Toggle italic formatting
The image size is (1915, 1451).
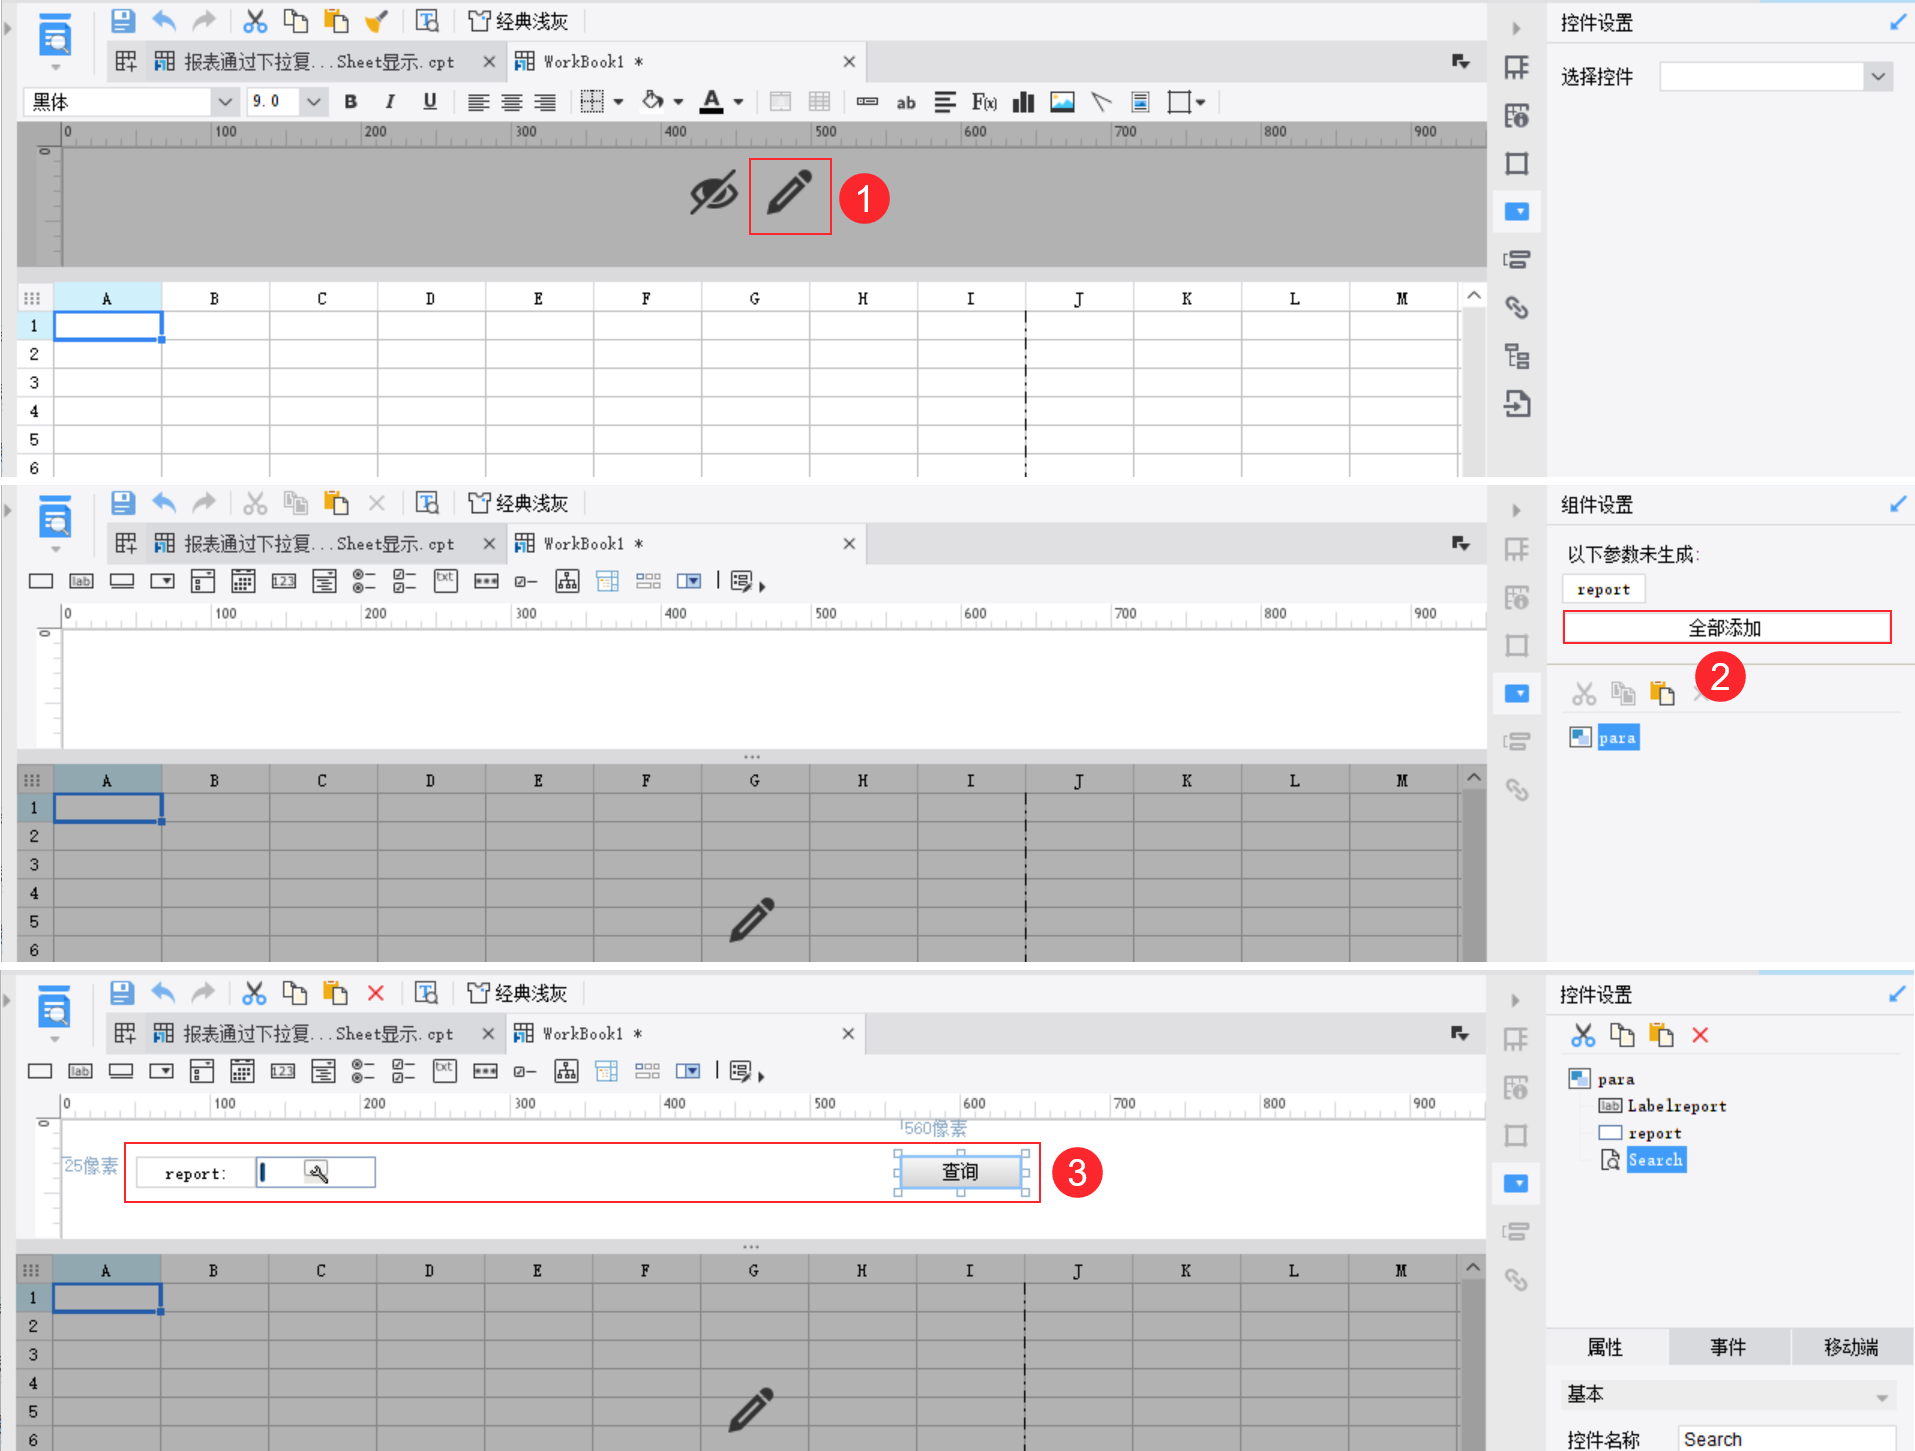pyautogui.click(x=390, y=102)
